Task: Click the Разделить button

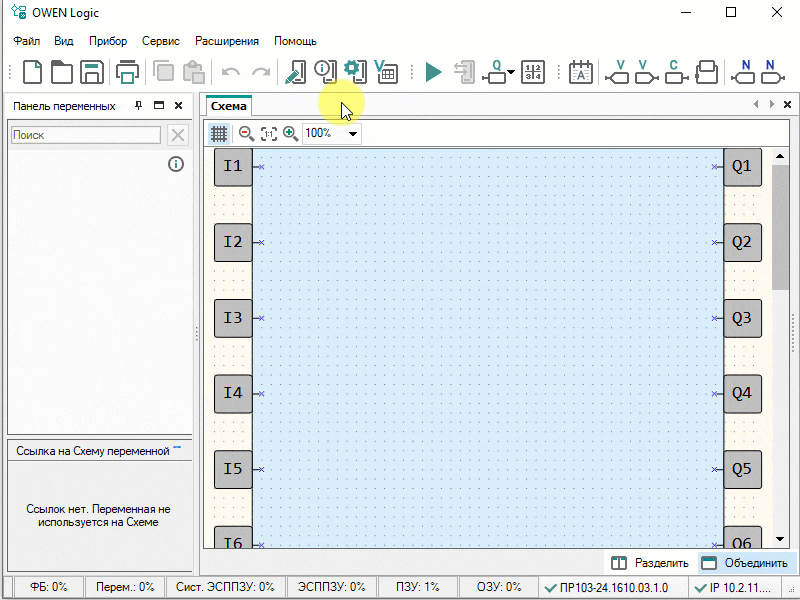Action: tap(650, 563)
